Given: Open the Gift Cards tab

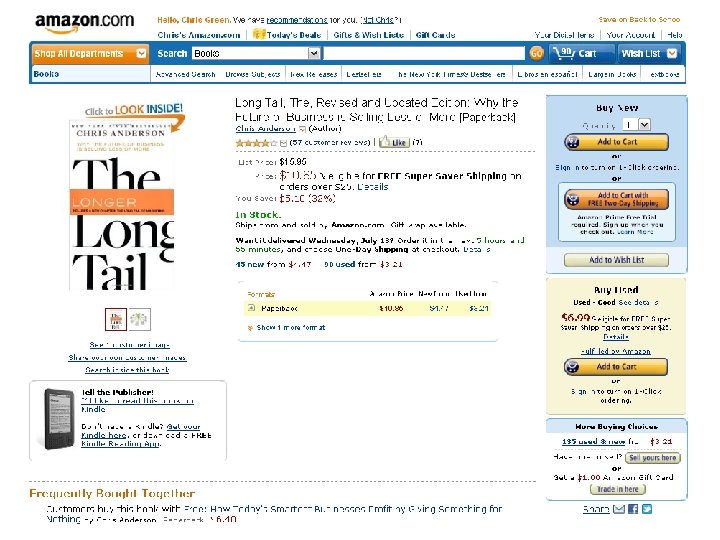Looking at the screenshot, I should (435, 35).
